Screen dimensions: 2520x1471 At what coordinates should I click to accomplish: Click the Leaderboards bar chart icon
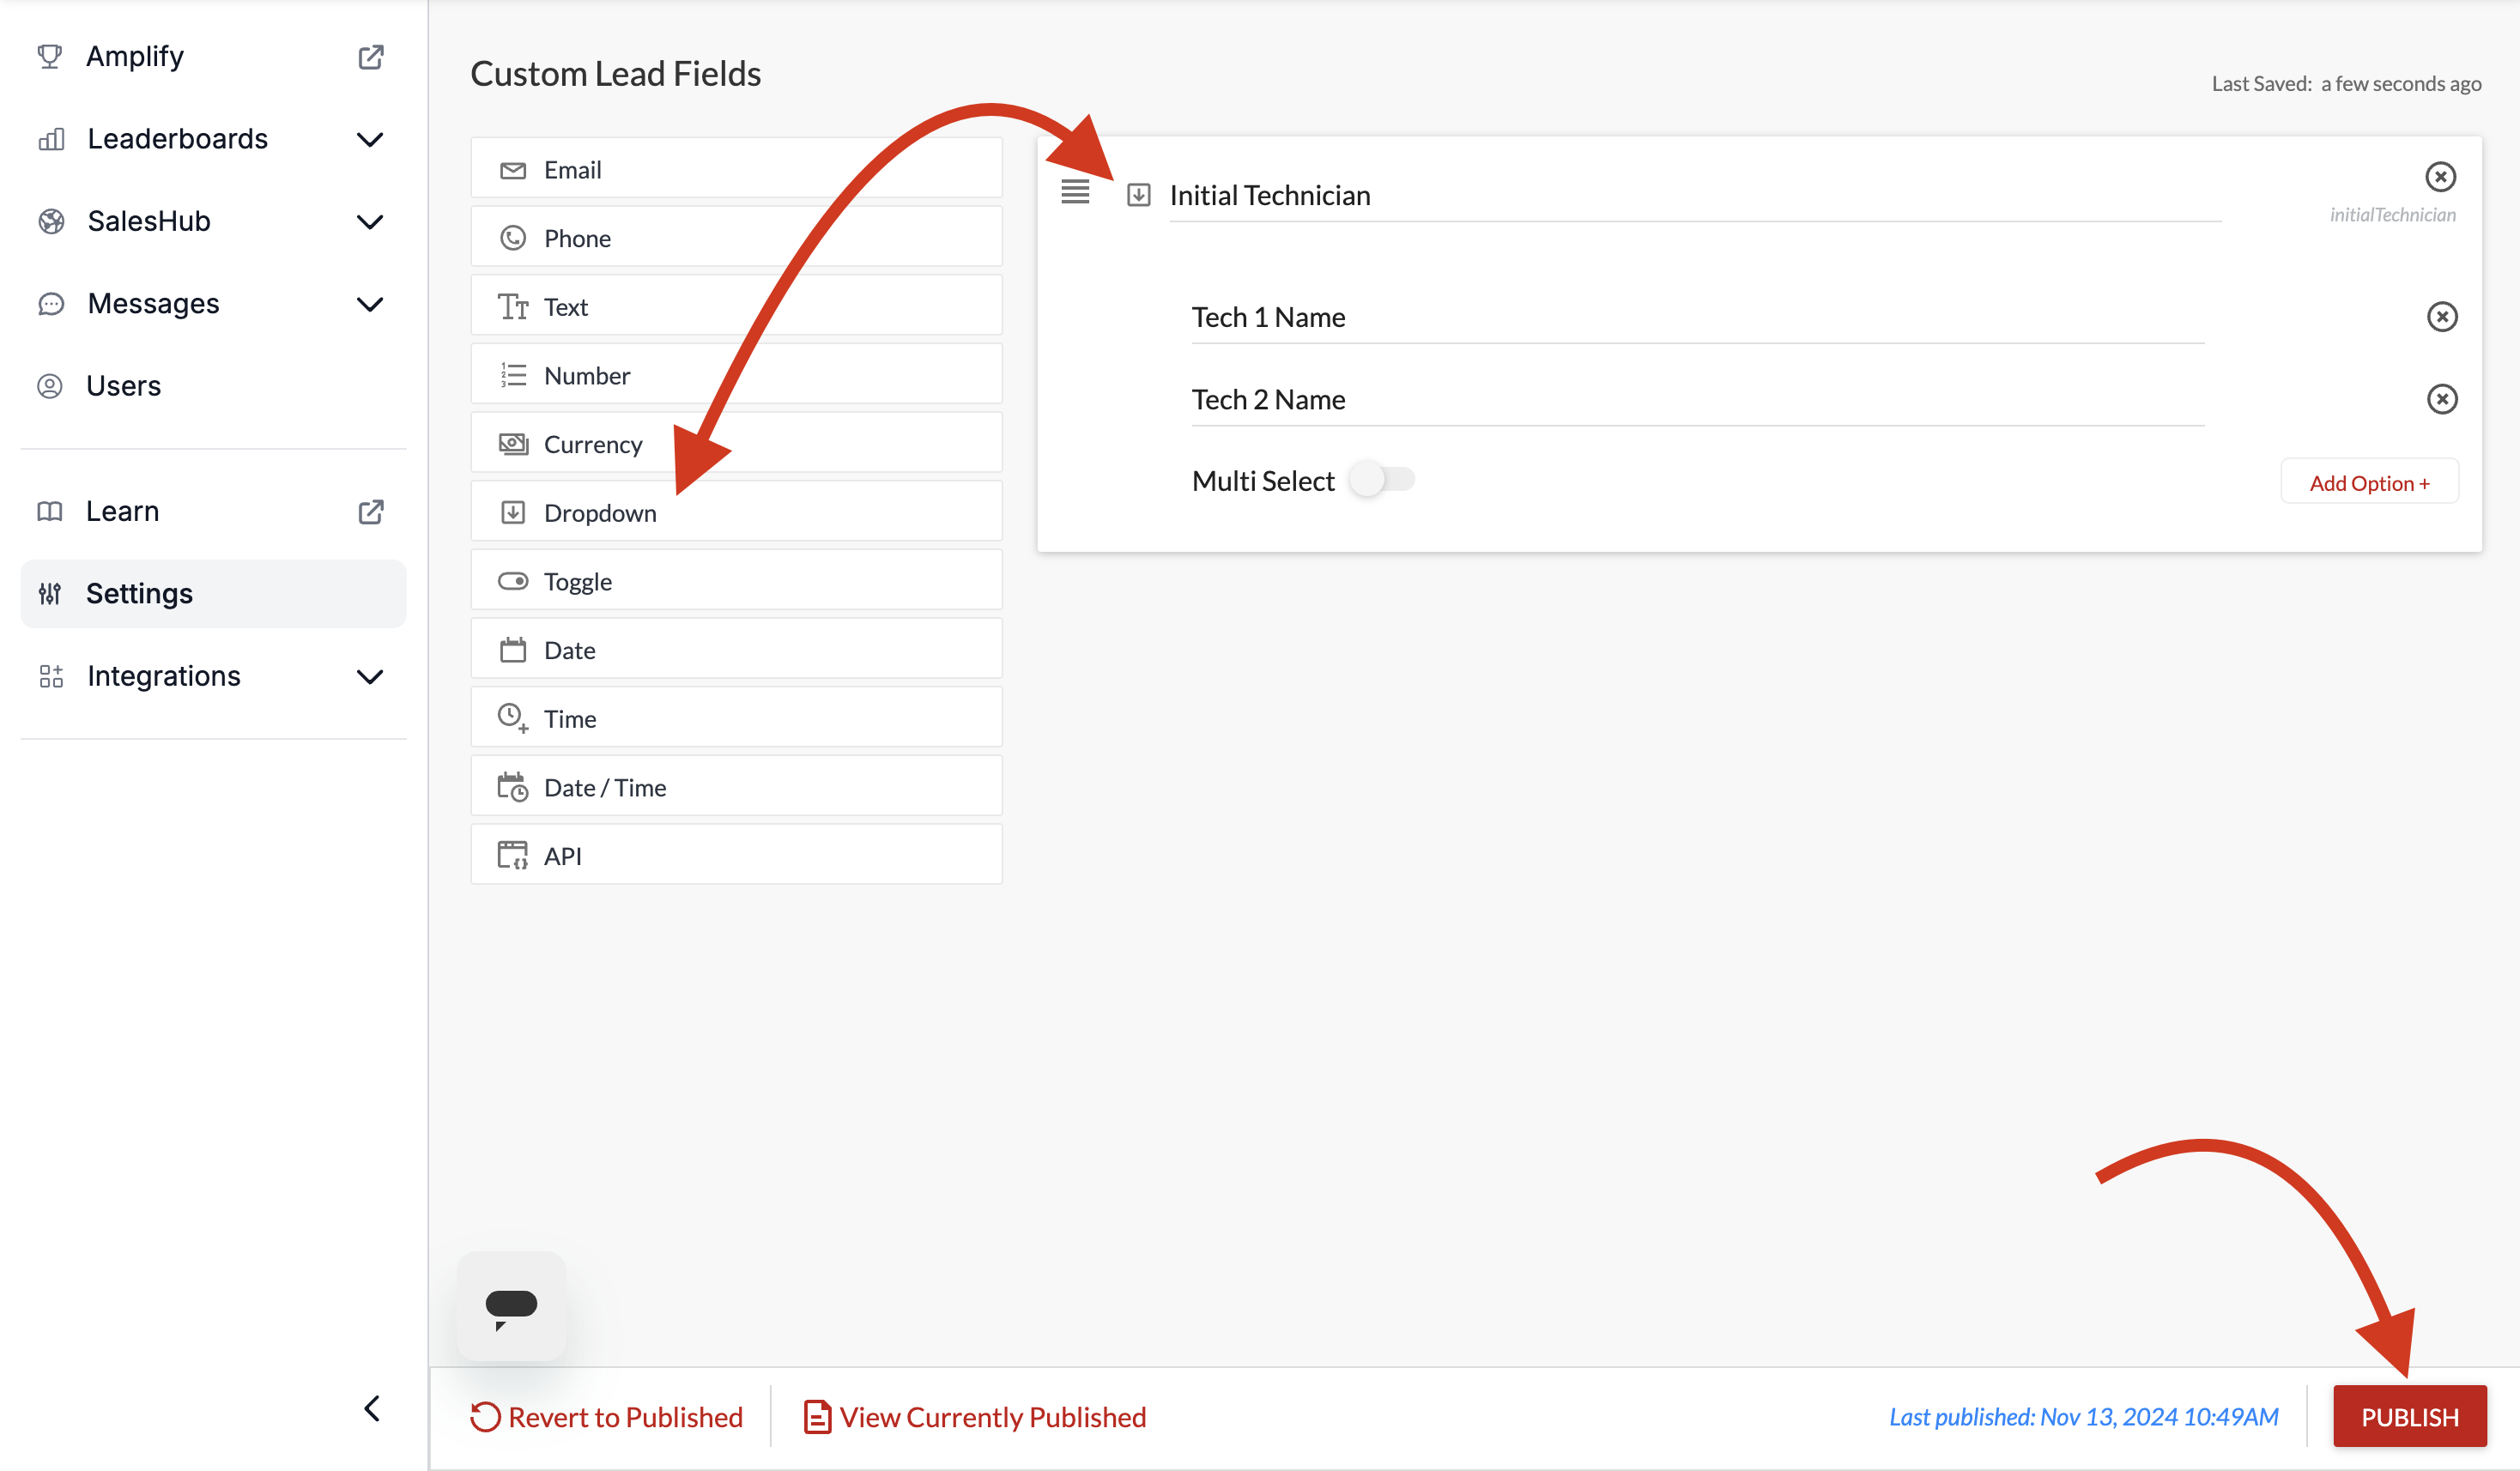coord(51,139)
